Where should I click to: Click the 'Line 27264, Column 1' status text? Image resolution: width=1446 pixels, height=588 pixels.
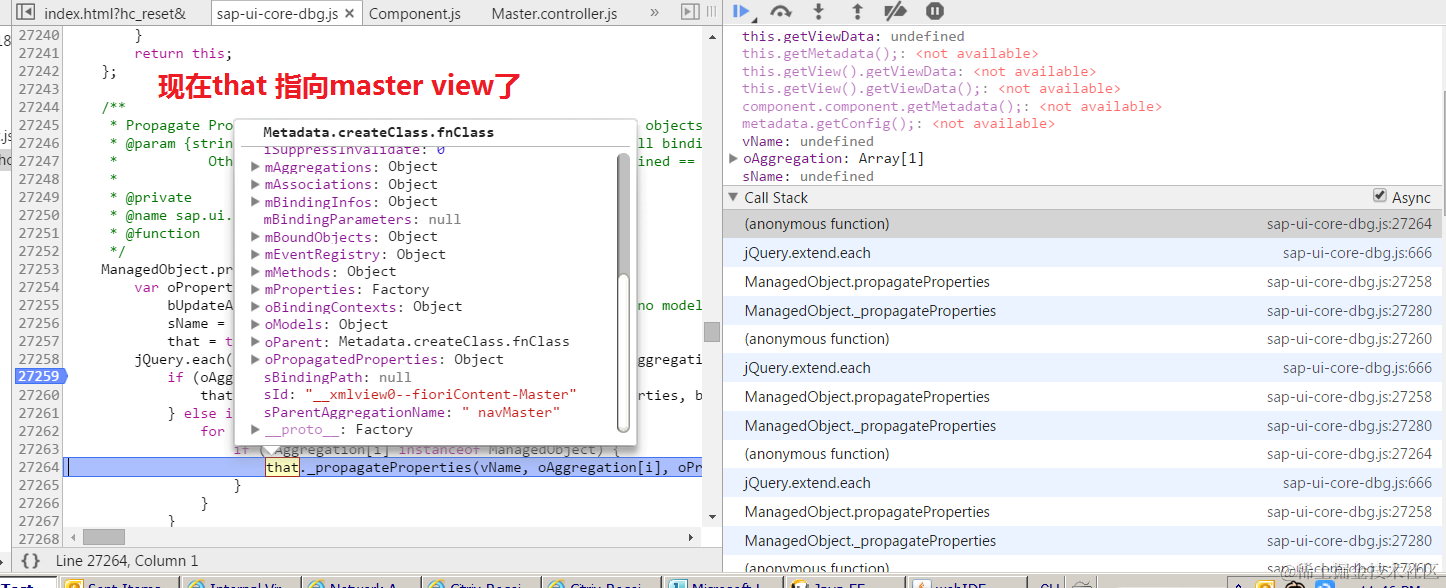click(x=127, y=561)
